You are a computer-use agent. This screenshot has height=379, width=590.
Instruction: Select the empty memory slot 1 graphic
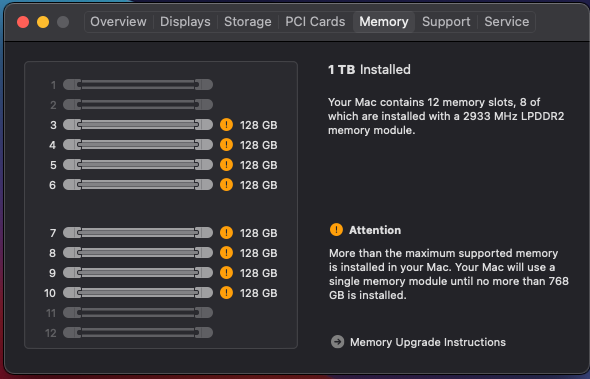pos(138,85)
